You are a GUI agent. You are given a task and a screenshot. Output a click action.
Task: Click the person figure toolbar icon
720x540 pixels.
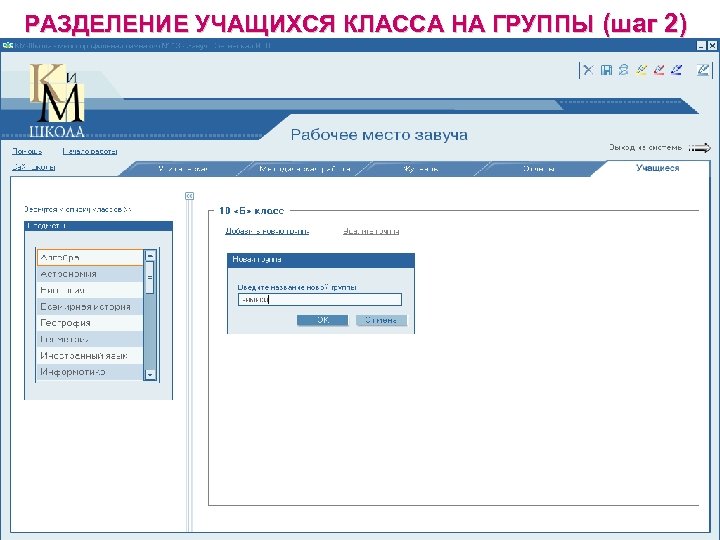coord(623,70)
